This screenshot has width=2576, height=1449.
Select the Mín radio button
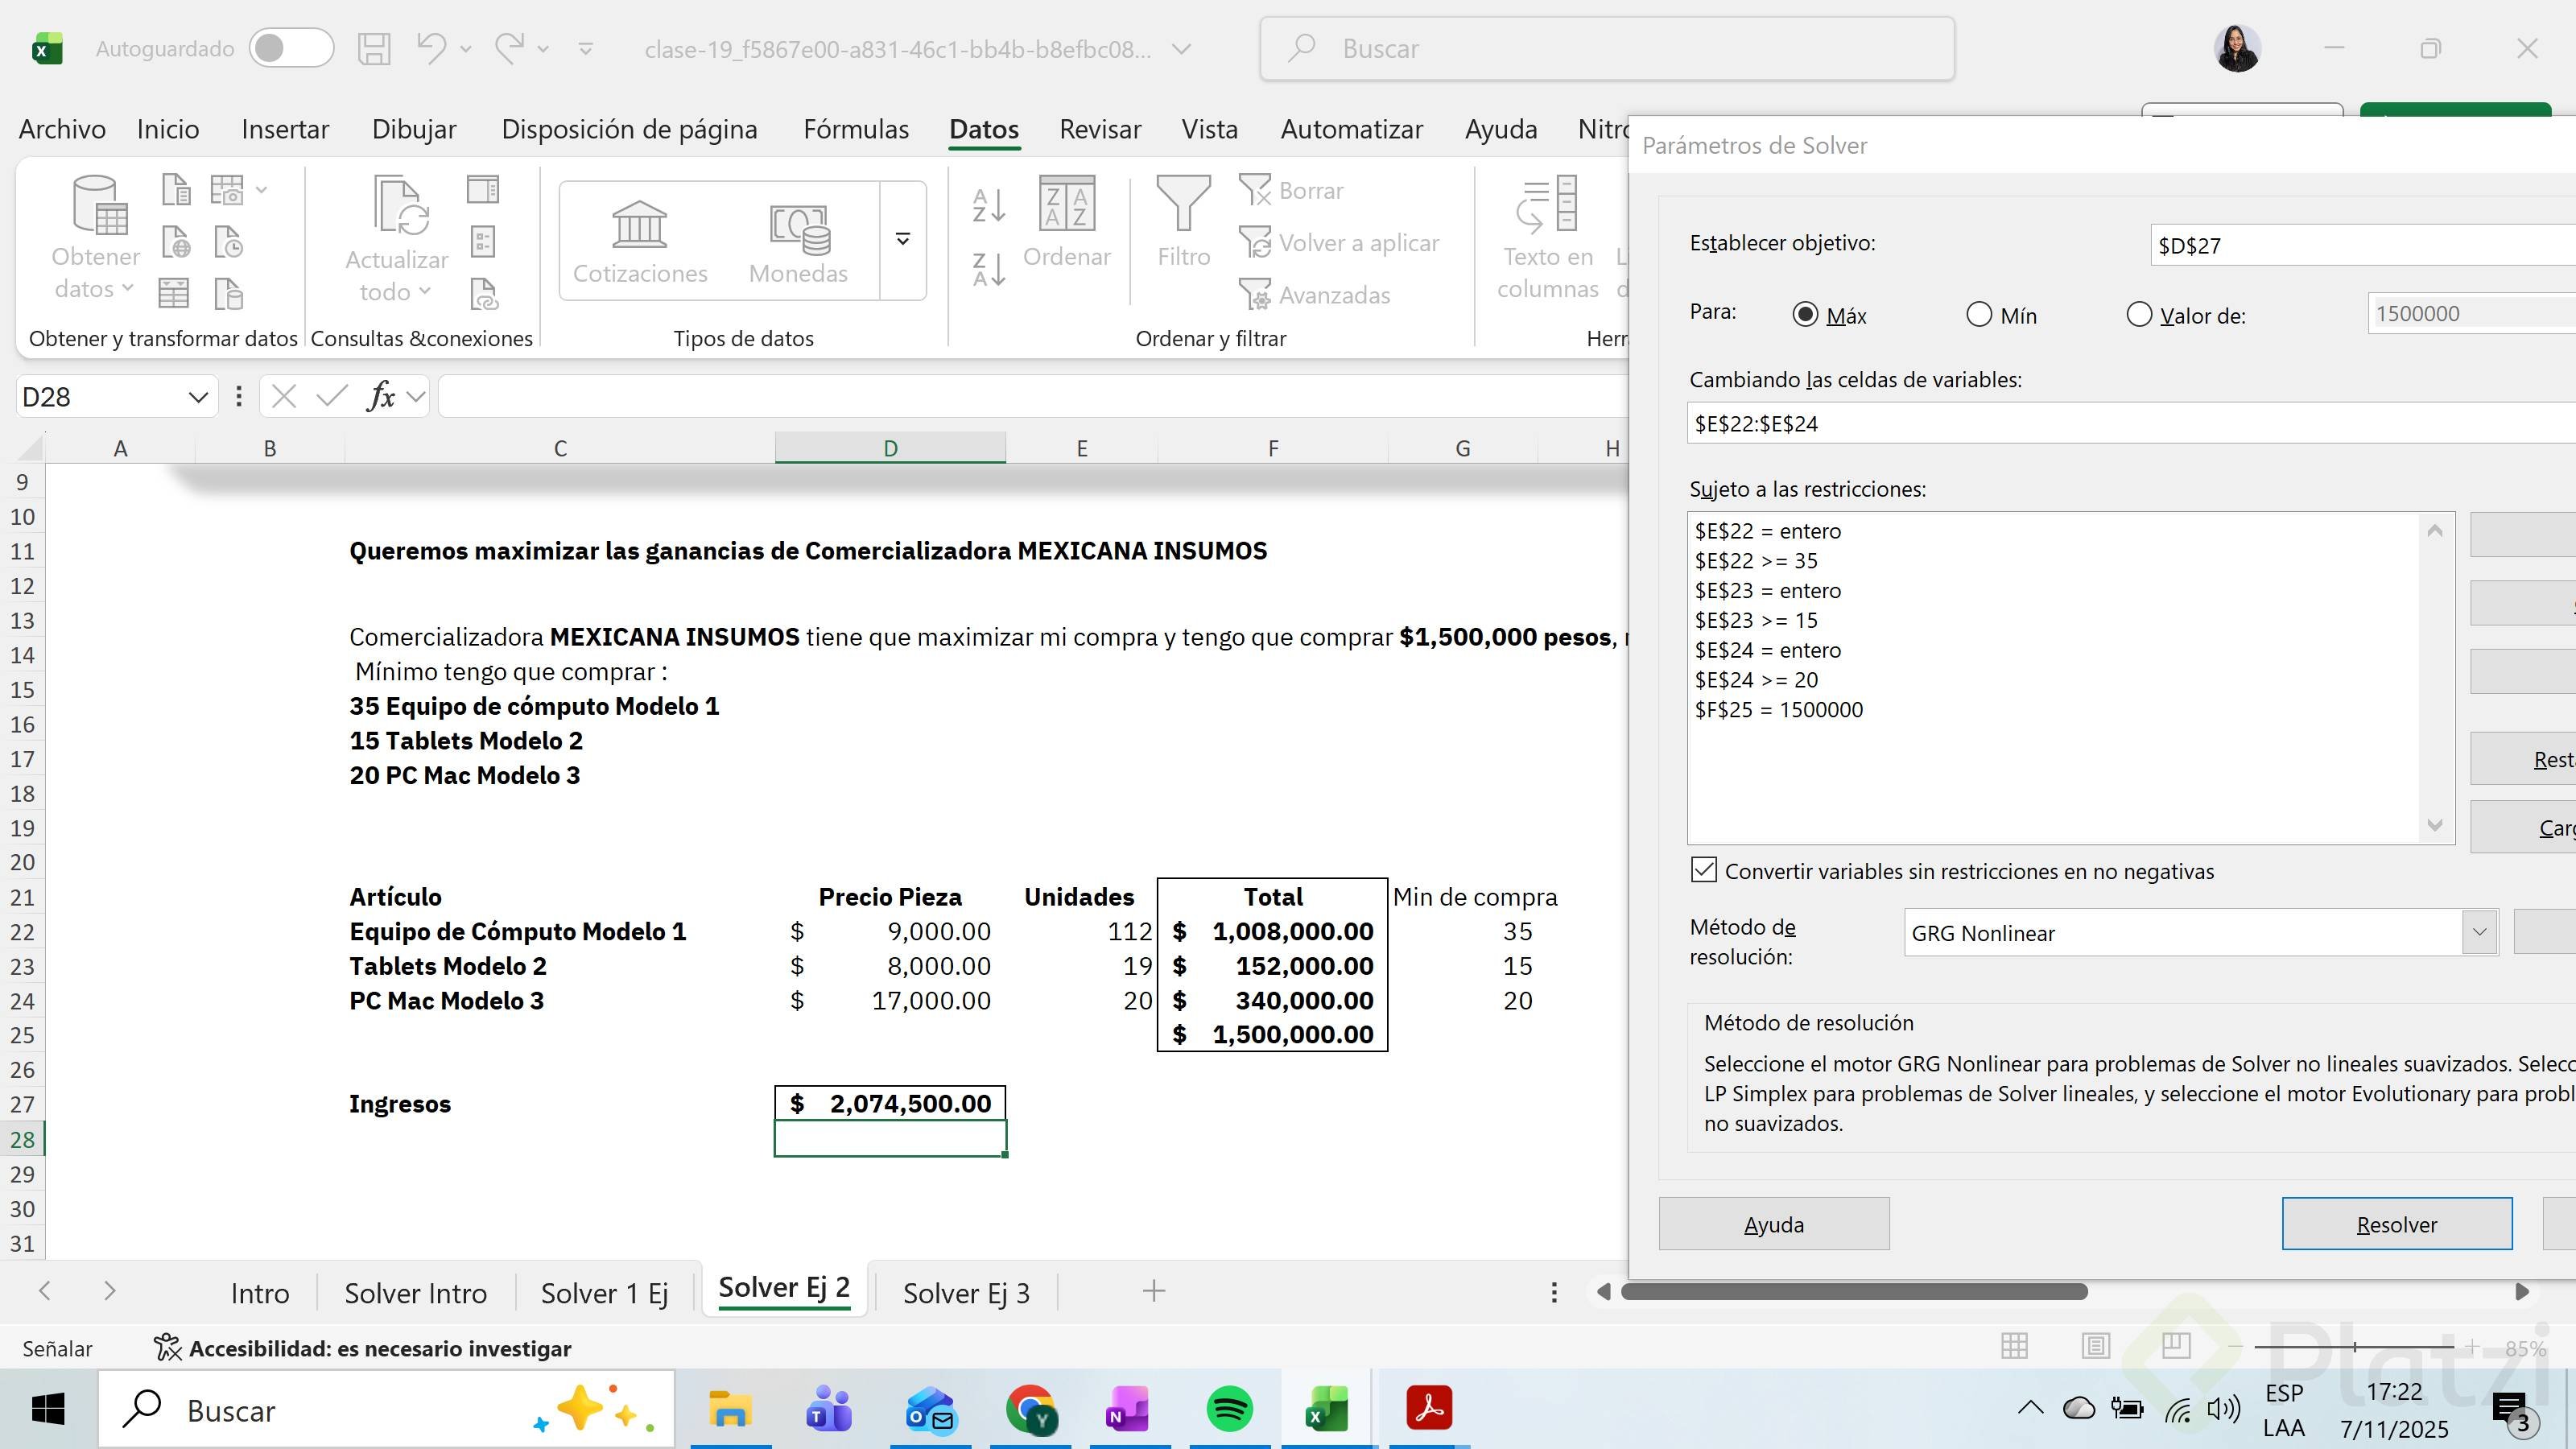[x=1979, y=315]
